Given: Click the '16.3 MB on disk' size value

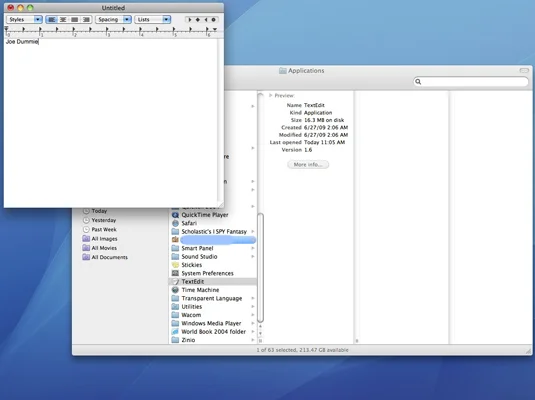Looking at the screenshot, I should pos(324,120).
